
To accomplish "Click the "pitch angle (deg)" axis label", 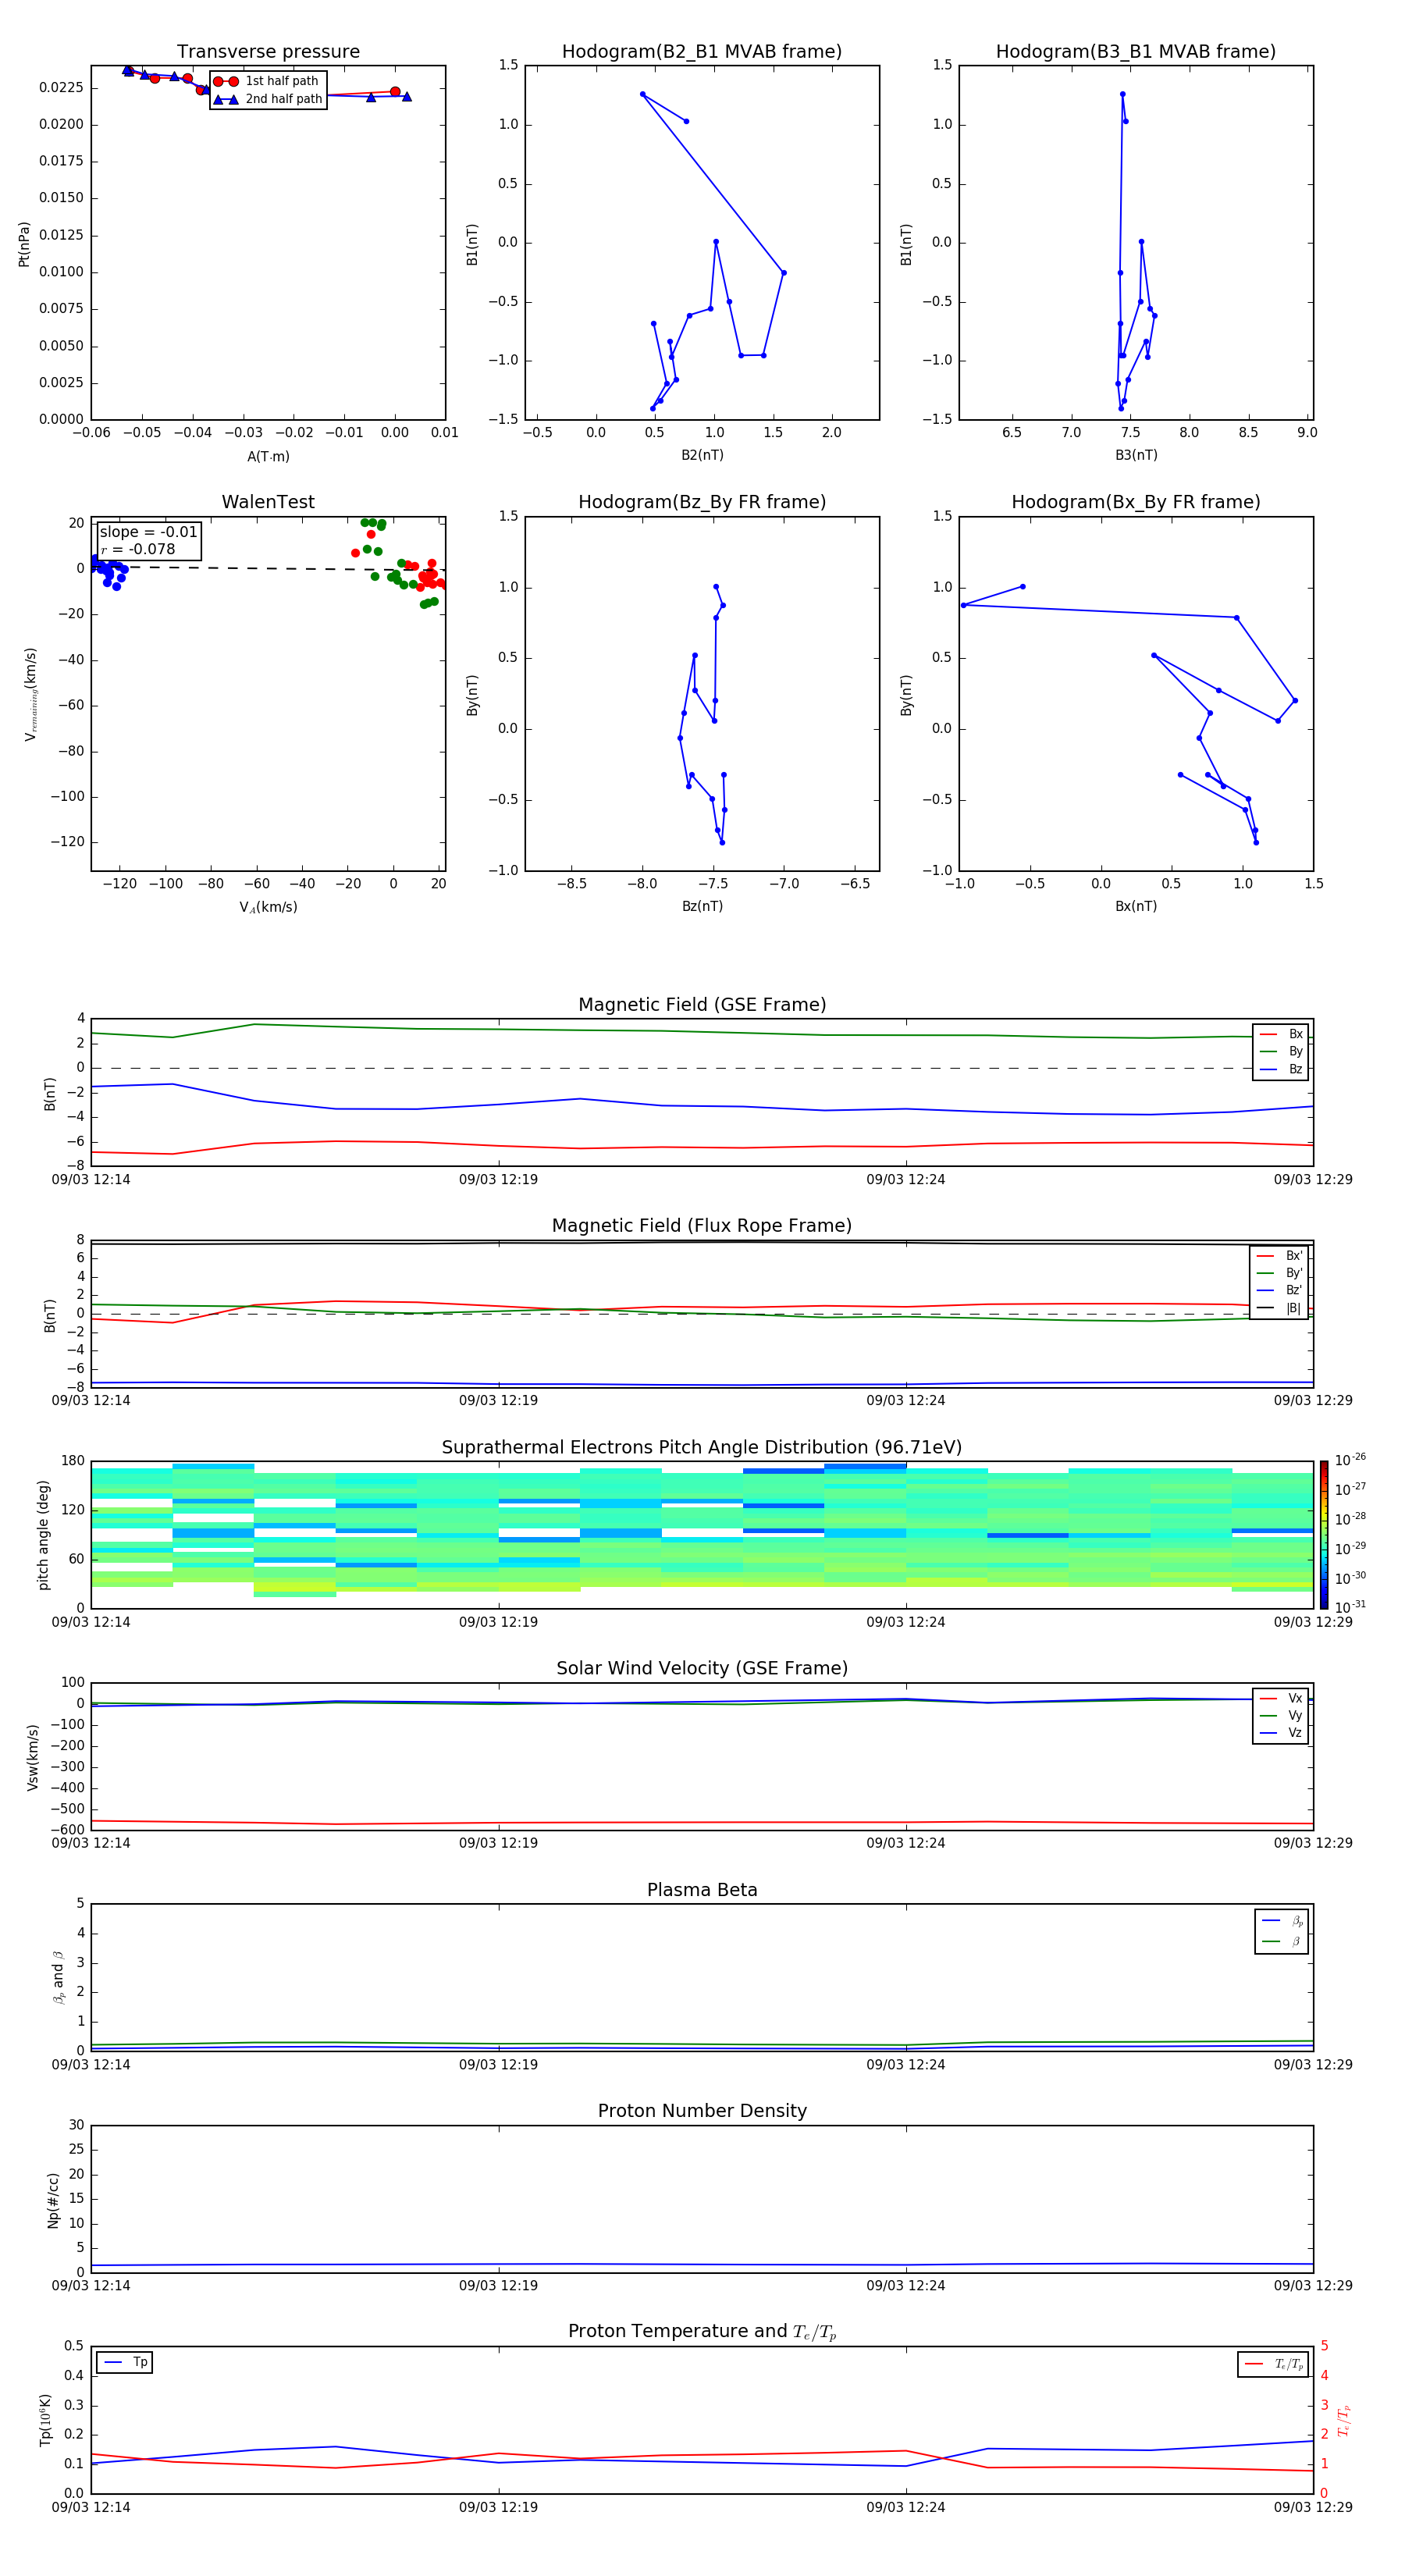I will (43, 1535).
